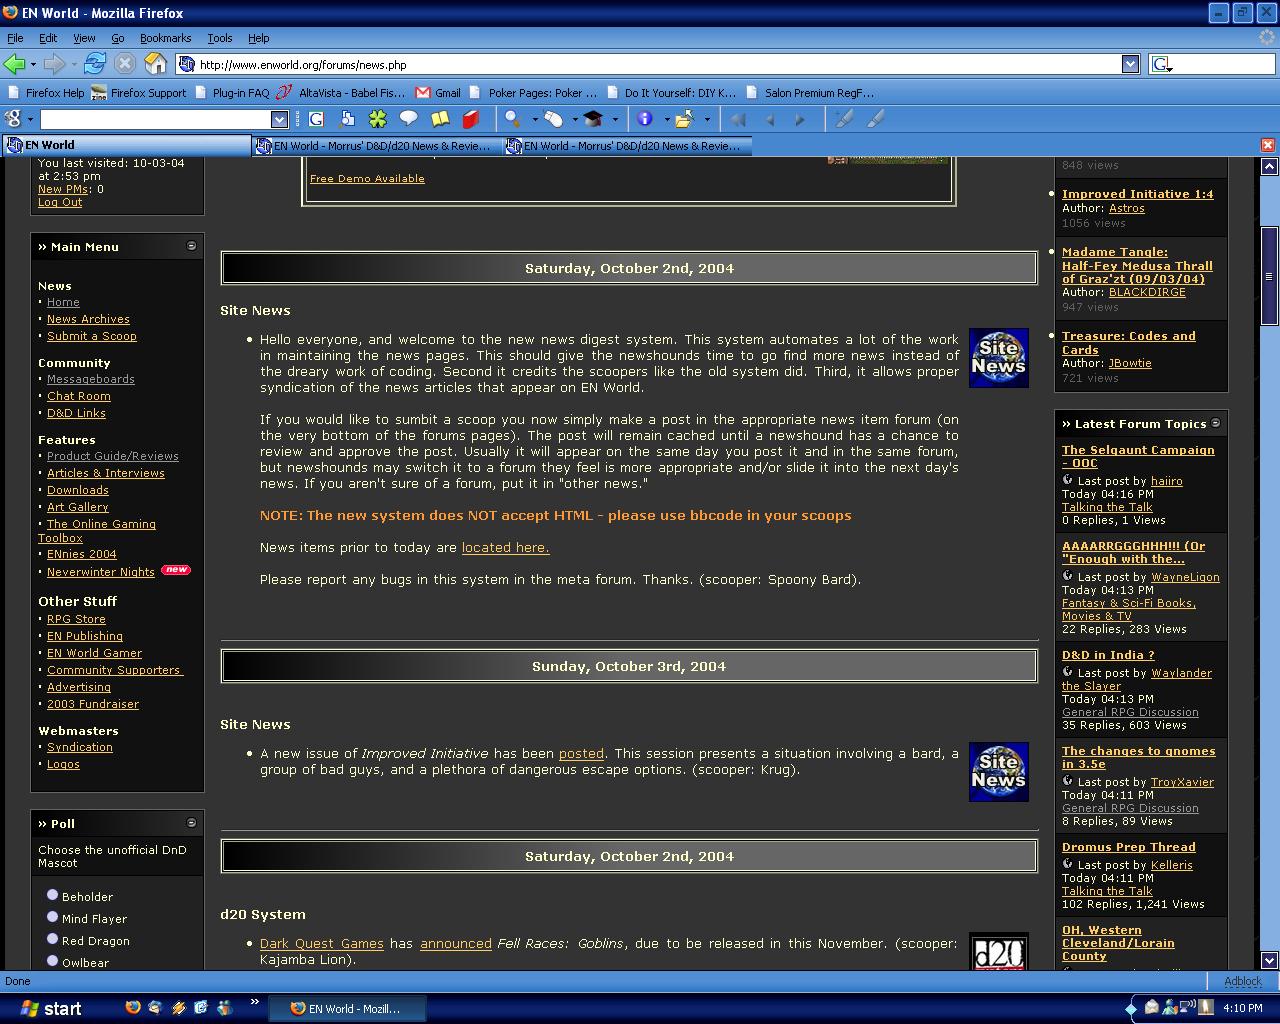Image resolution: width=1280 pixels, height=1024 pixels.
Task: Focus the Google toolbar search field
Action: (x=155, y=119)
